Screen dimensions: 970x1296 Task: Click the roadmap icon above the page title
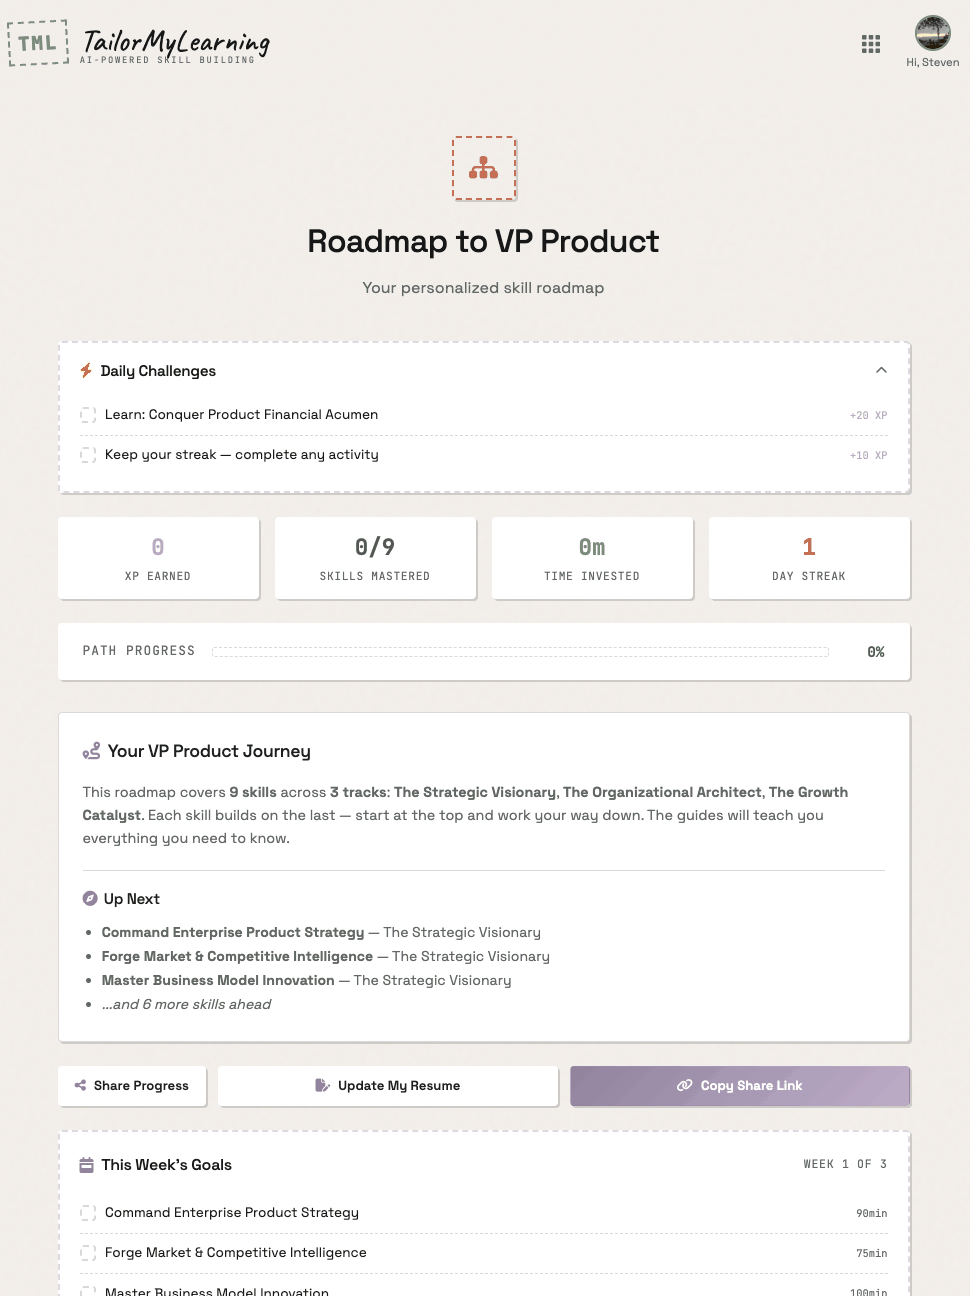click(x=483, y=168)
